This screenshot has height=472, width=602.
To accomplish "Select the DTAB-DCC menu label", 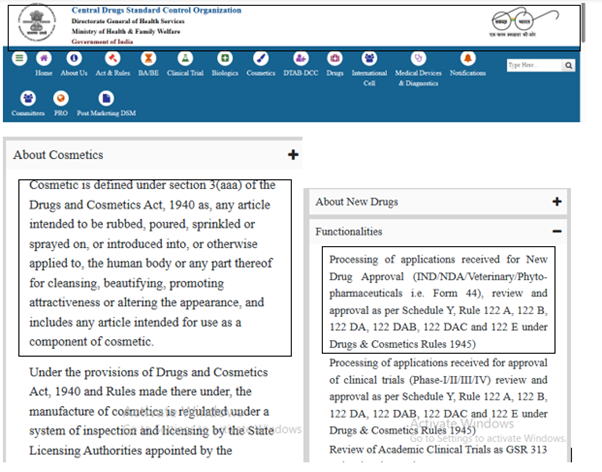I will 301,73.
